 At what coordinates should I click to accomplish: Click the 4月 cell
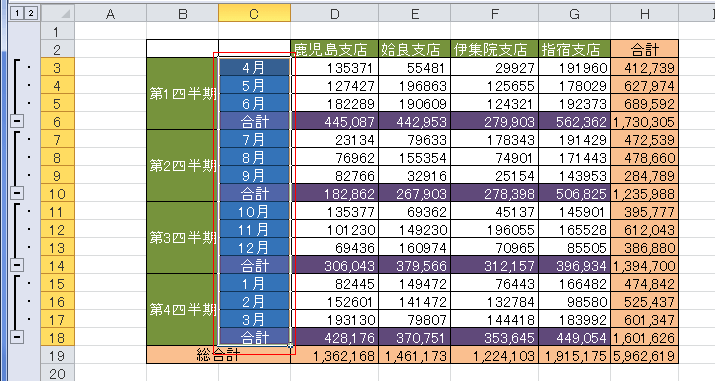click(x=254, y=67)
